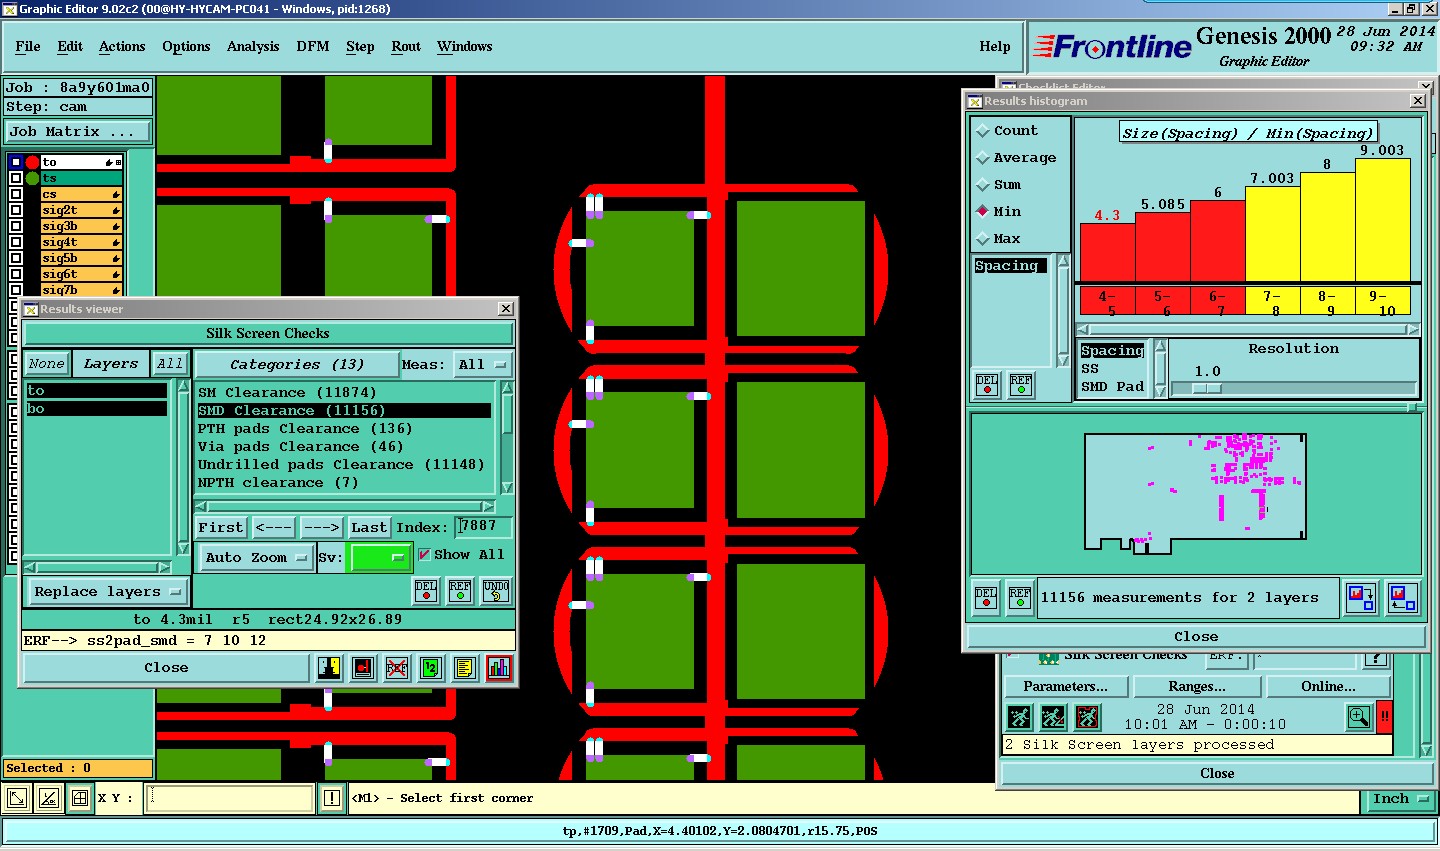Click second running-man icon in Checklist
The width and height of the screenshot is (1440, 851).
click(1053, 717)
